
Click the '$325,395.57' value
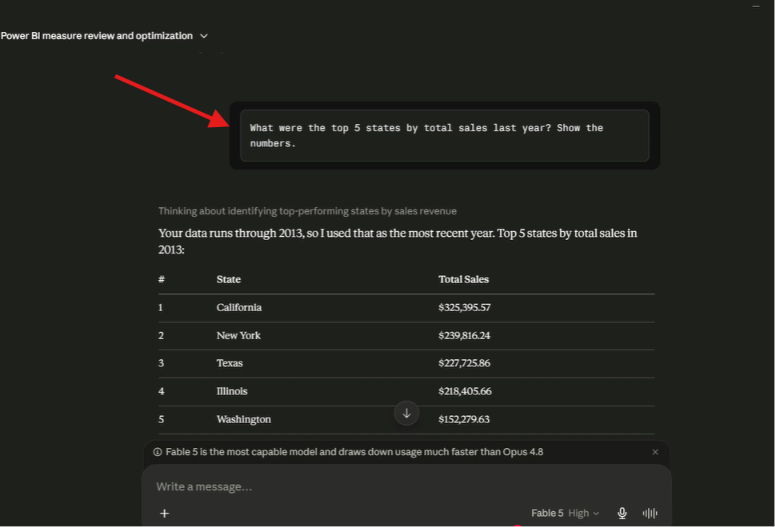pyautogui.click(x=464, y=307)
